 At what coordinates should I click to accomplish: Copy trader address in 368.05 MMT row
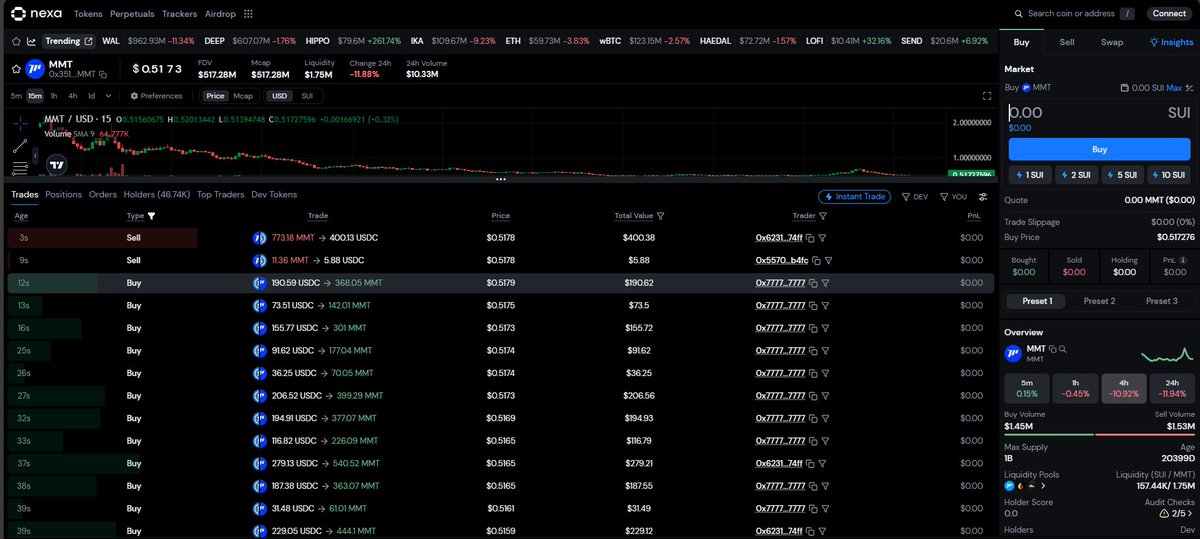813,283
